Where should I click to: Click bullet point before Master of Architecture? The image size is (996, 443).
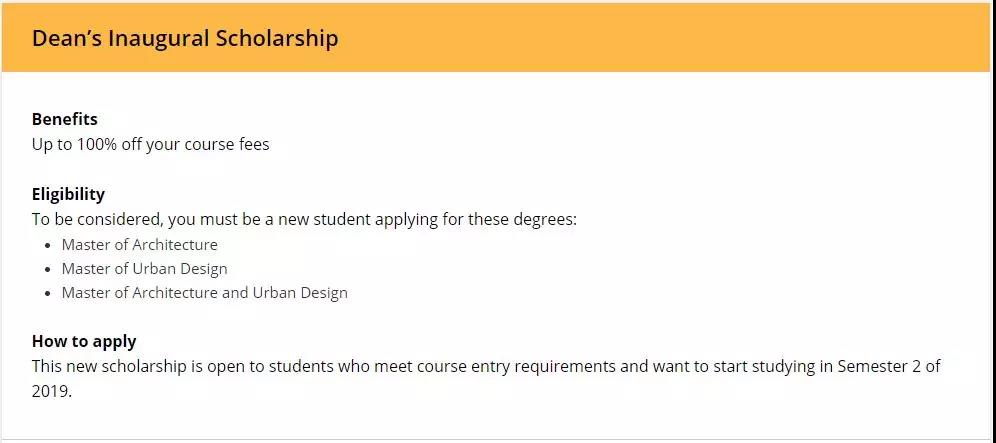click(49, 245)
